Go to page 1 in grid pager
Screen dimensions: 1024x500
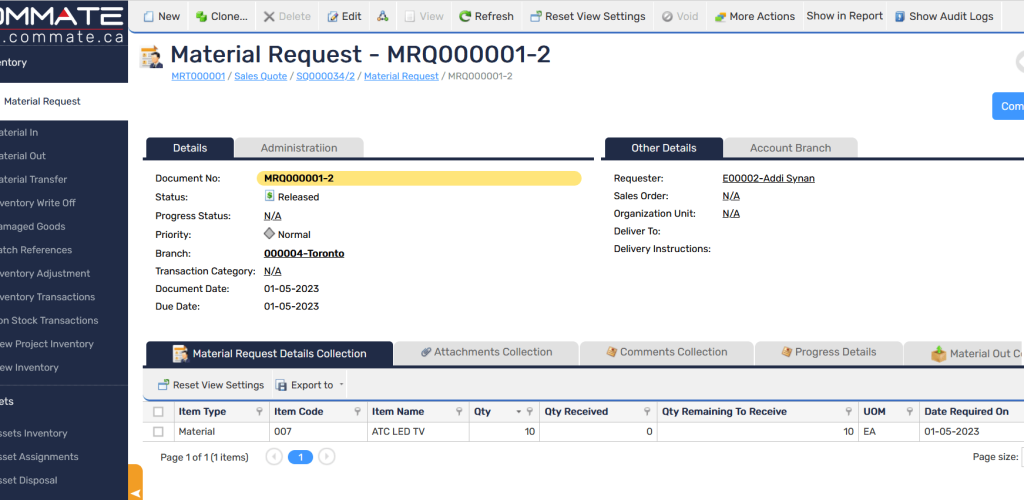click(x=300, y=457)
